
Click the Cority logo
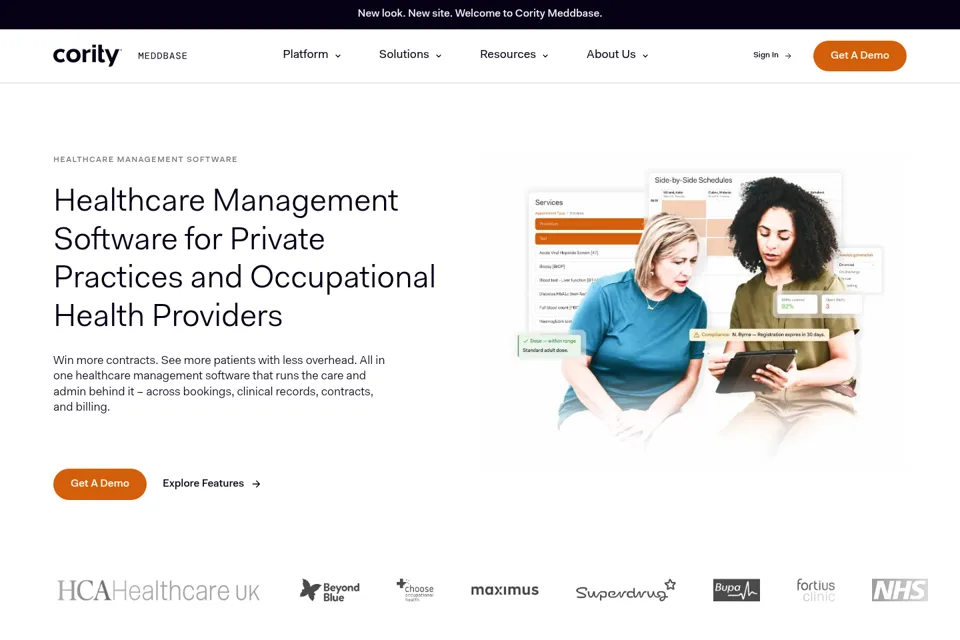(x=87, y=55)
